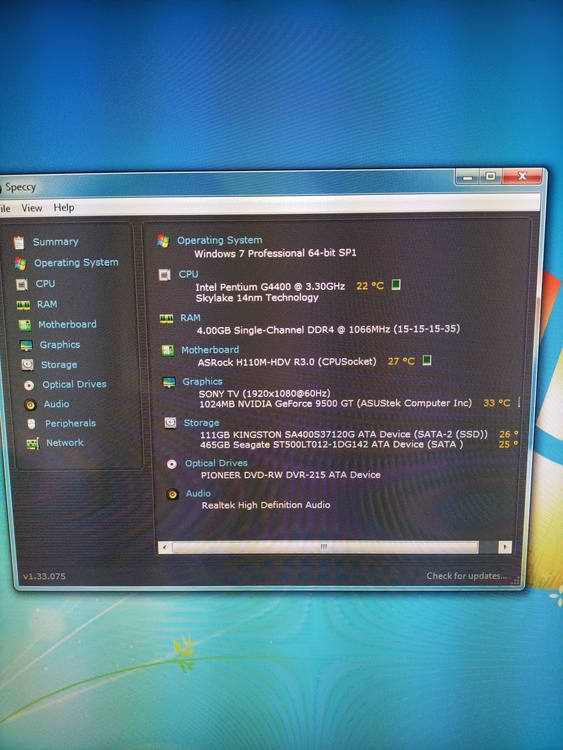The height and width of the screenshot is (750, 563).
Task: Open the Summary sidebar icon
Action: [19, 243]
